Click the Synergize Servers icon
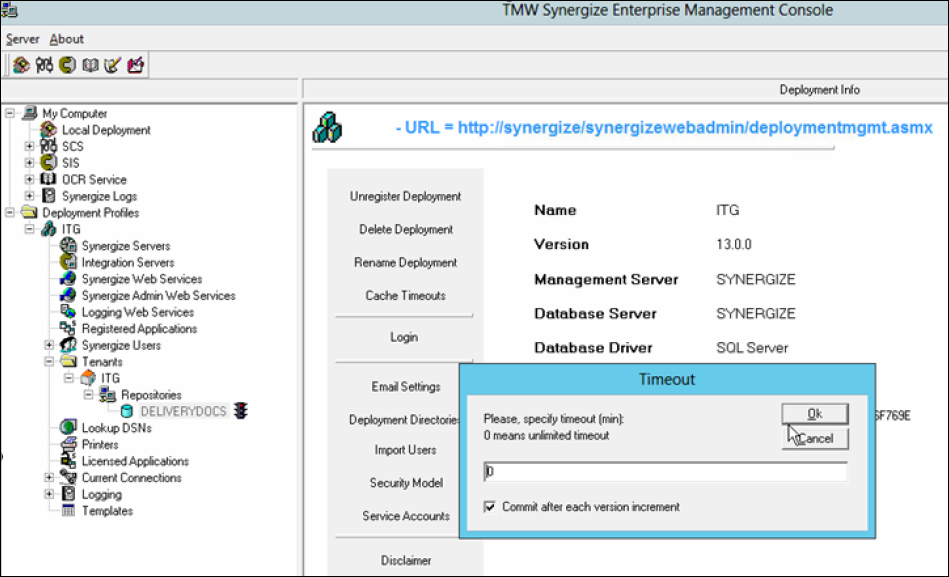The height and width of the screenshot is (577, 949). click(x=68, y=245)
